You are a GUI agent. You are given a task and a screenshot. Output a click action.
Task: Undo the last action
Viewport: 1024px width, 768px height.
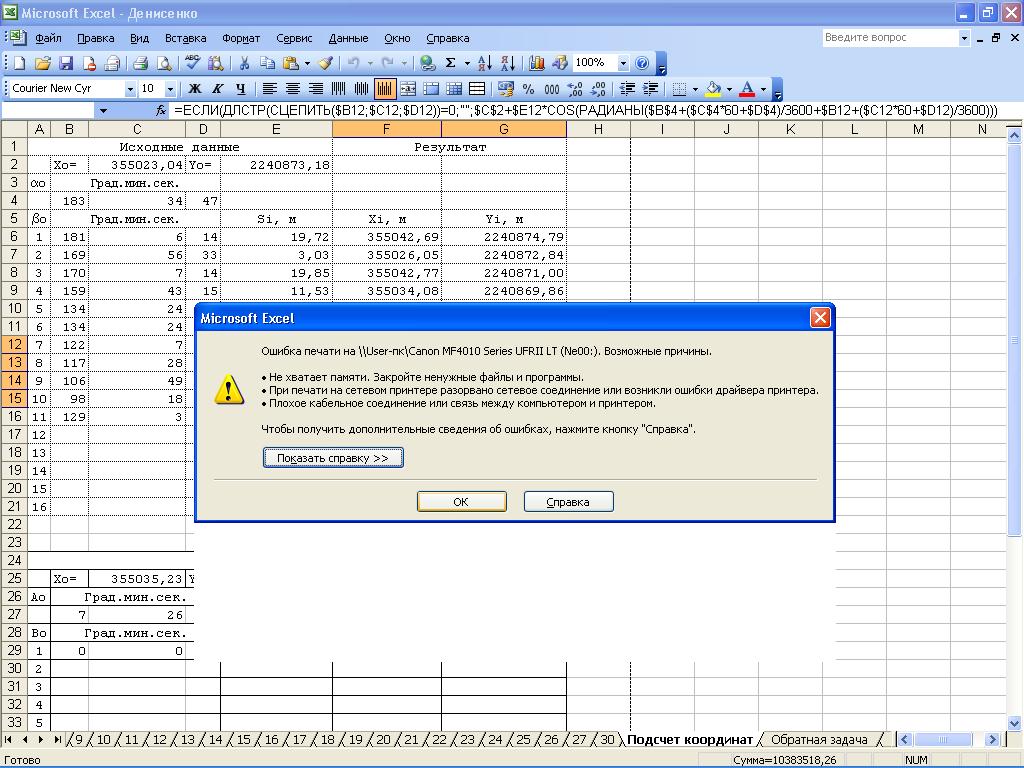[353, 63]
